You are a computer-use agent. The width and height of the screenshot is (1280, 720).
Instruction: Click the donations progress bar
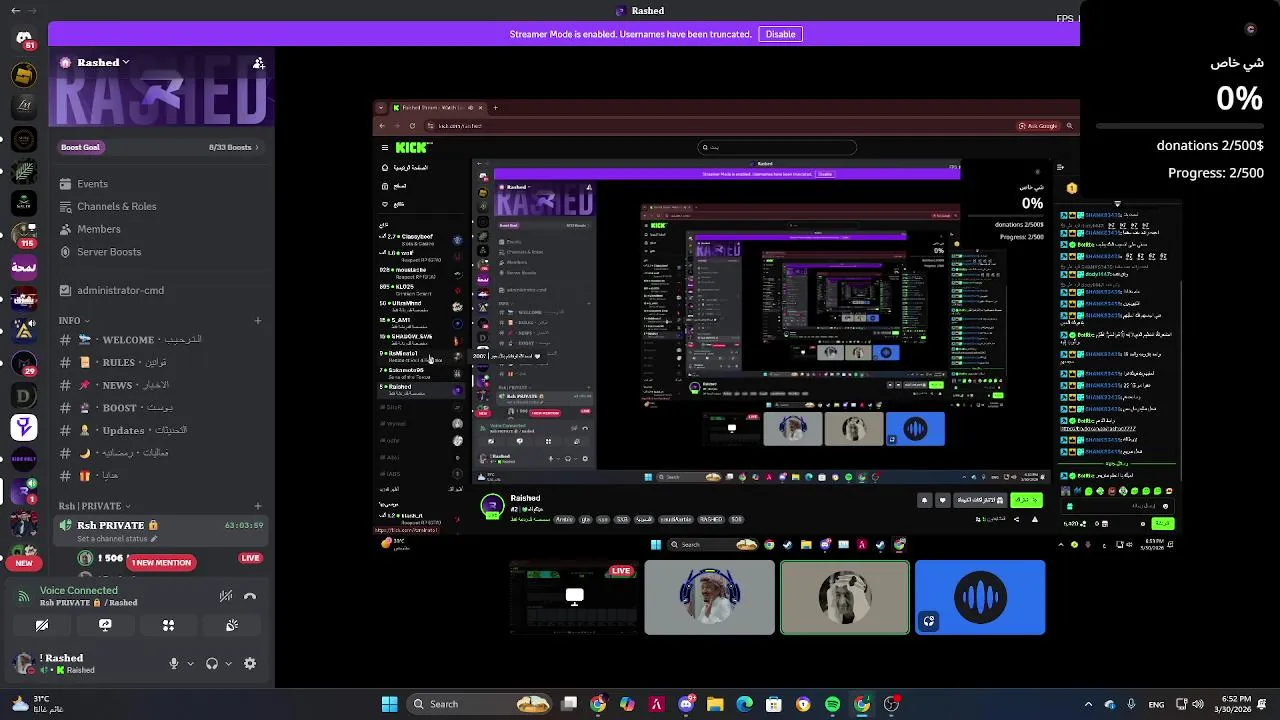[1180, 127]
